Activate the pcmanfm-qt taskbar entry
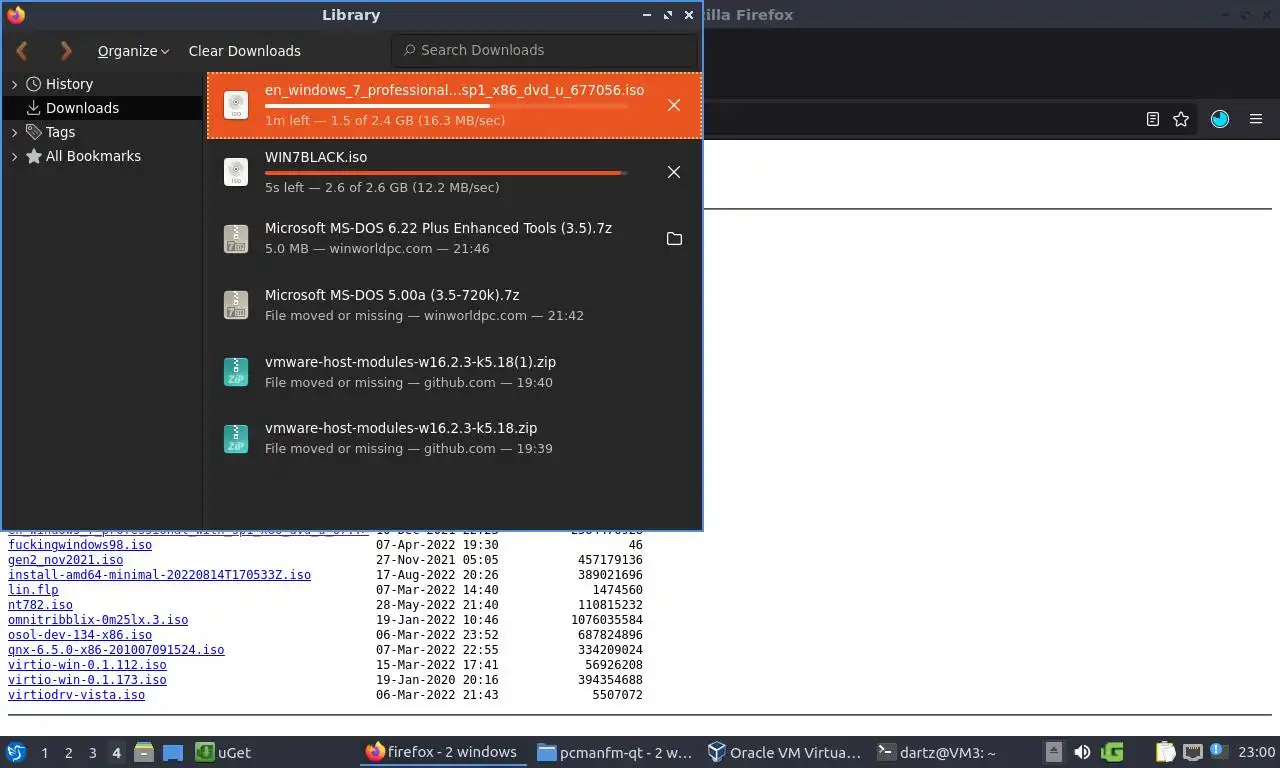Viewport: 1280px width, 768px height. (614, 752)
